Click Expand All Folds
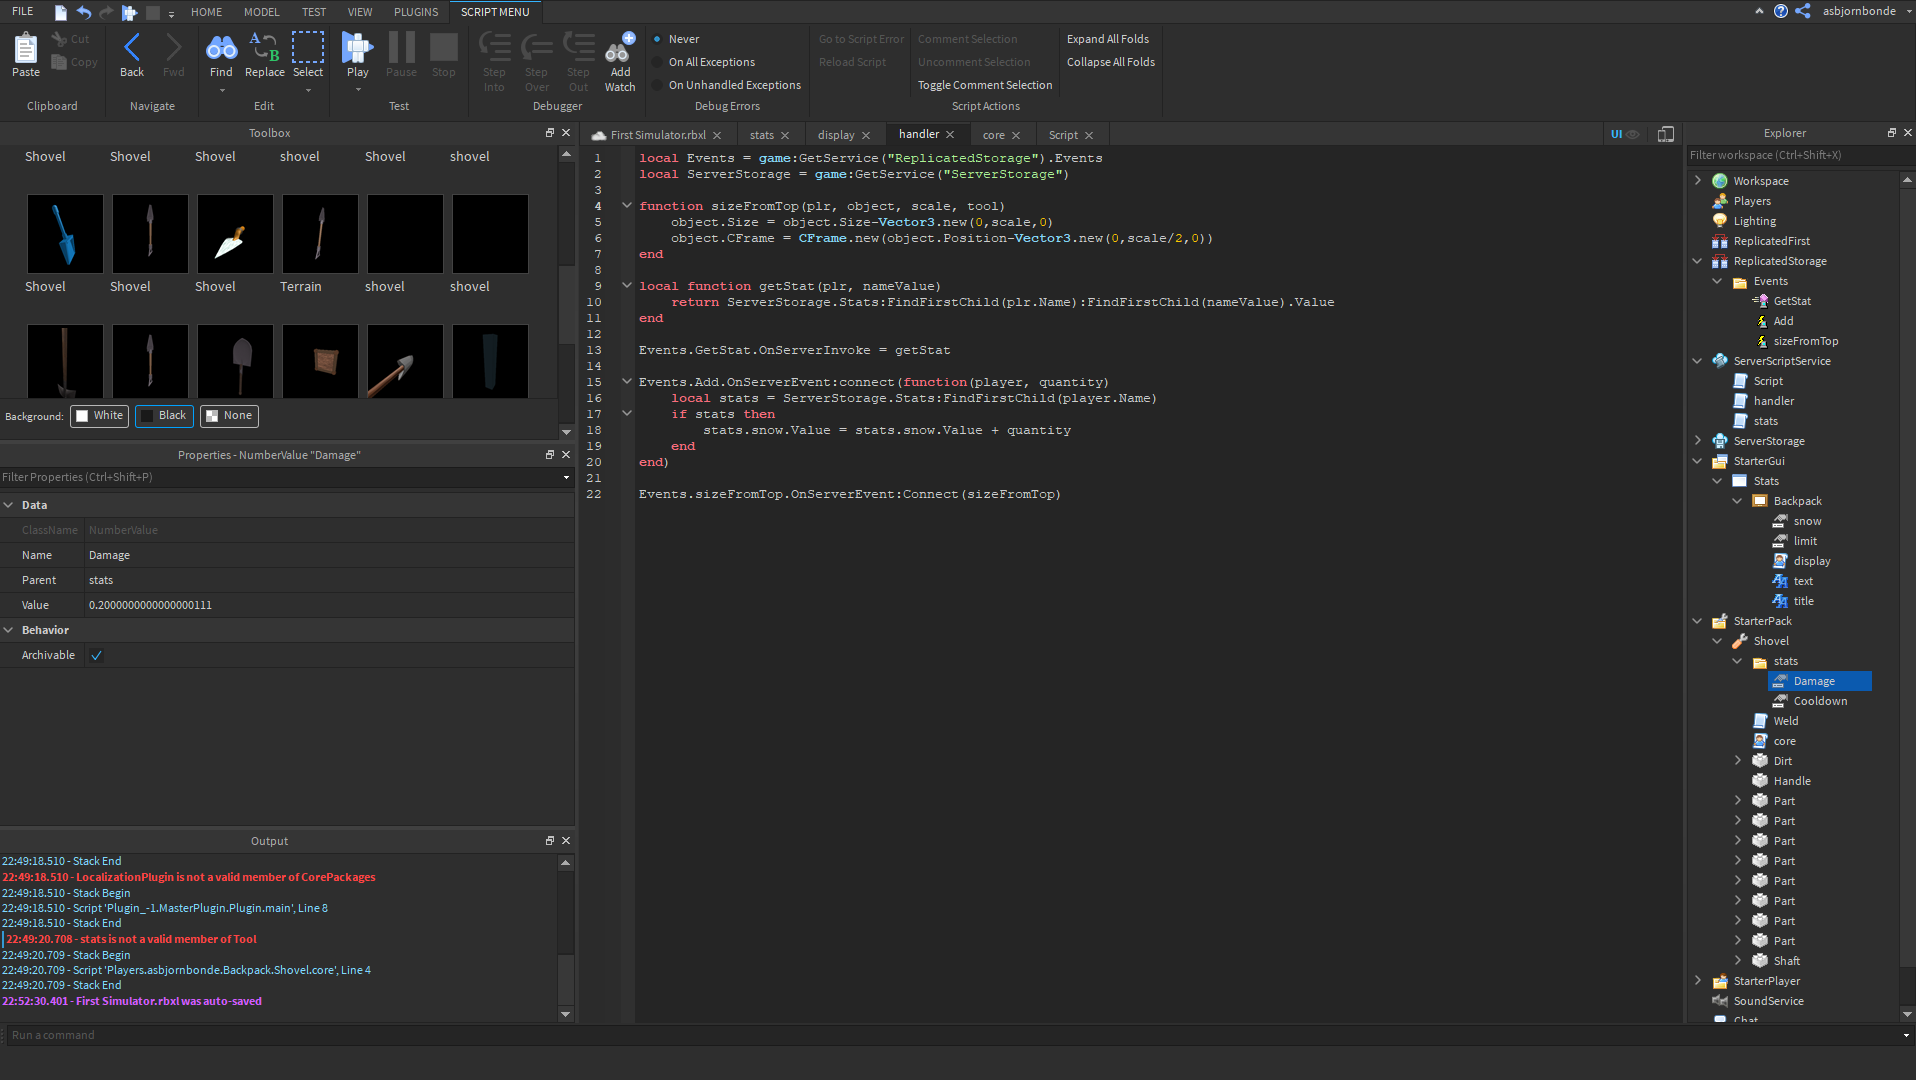The image size is (1916, 1080). [x=1107, y=39]
